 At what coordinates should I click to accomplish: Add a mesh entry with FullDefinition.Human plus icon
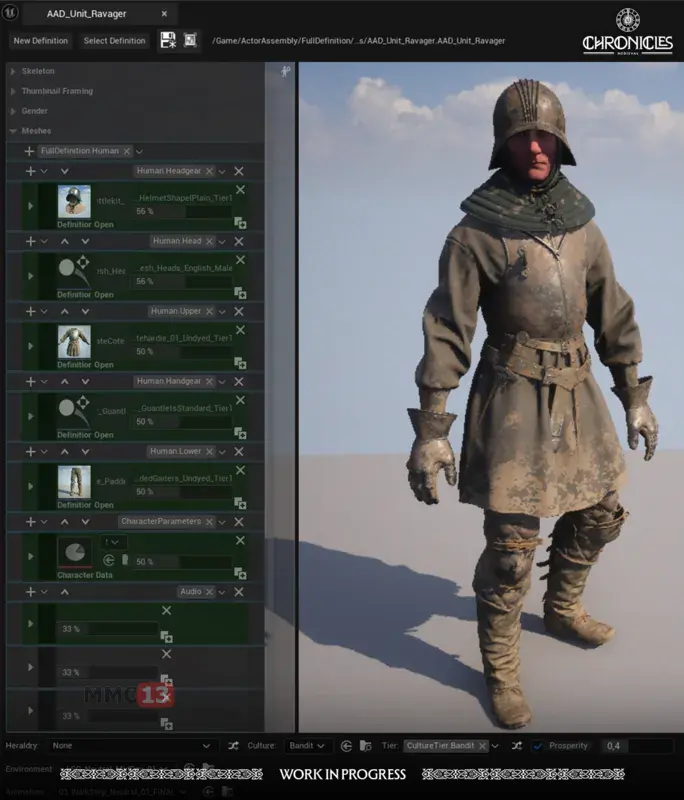(29, 151)
